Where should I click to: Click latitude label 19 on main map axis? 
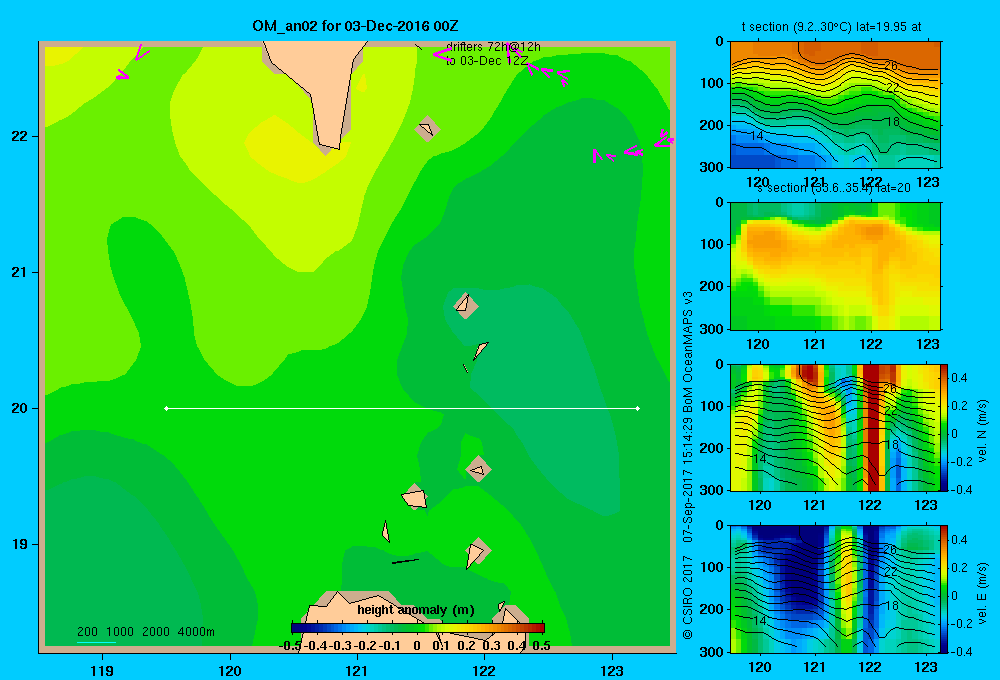pyautogui.click(x=20, y=544)
